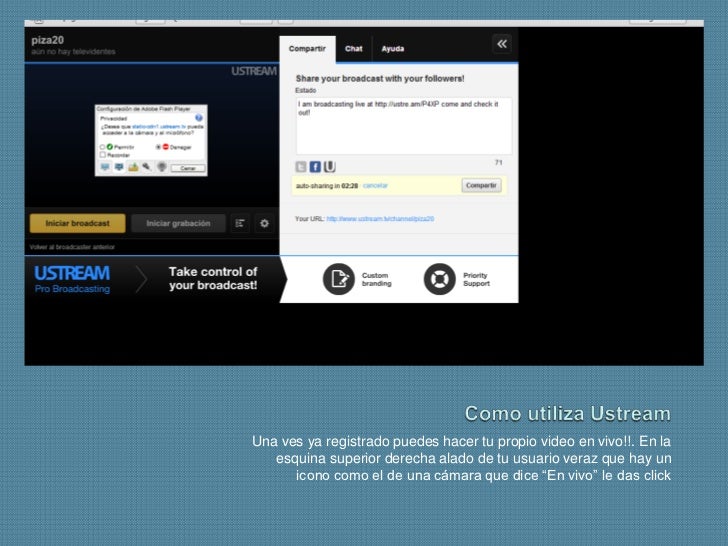Open Flash microphone settings tab icon
This screenshot has width=728, height=546.
pos(147,167)
